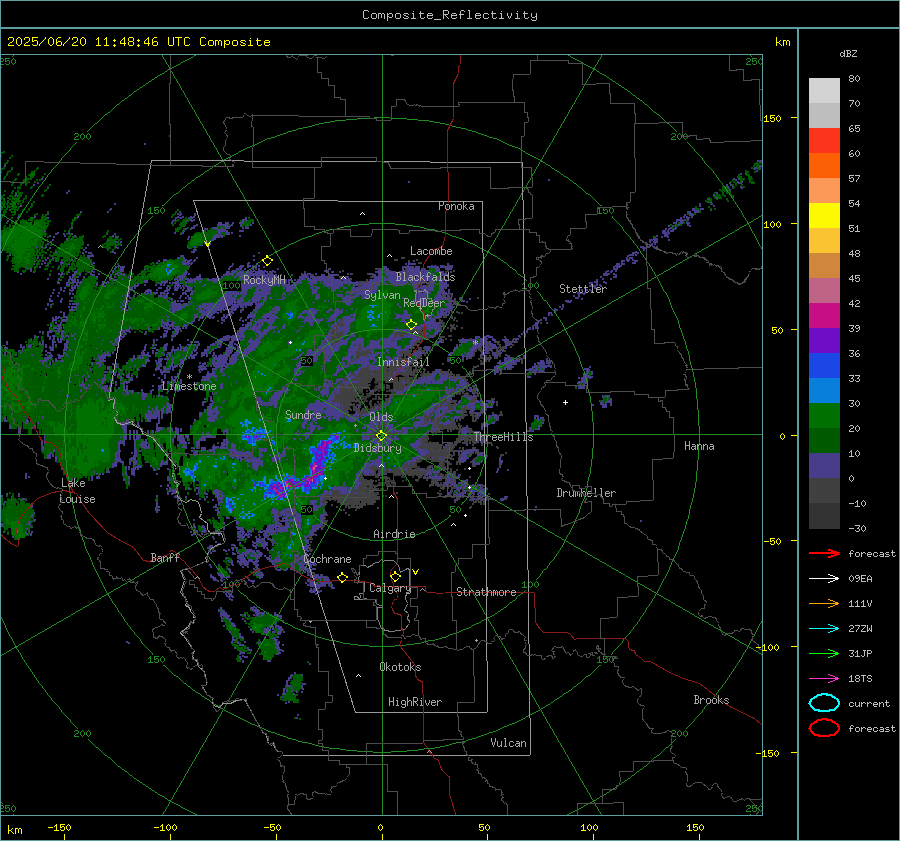The image size is (900, 841).
Task: Click the Didsbury label
Action: coord(377,448)
